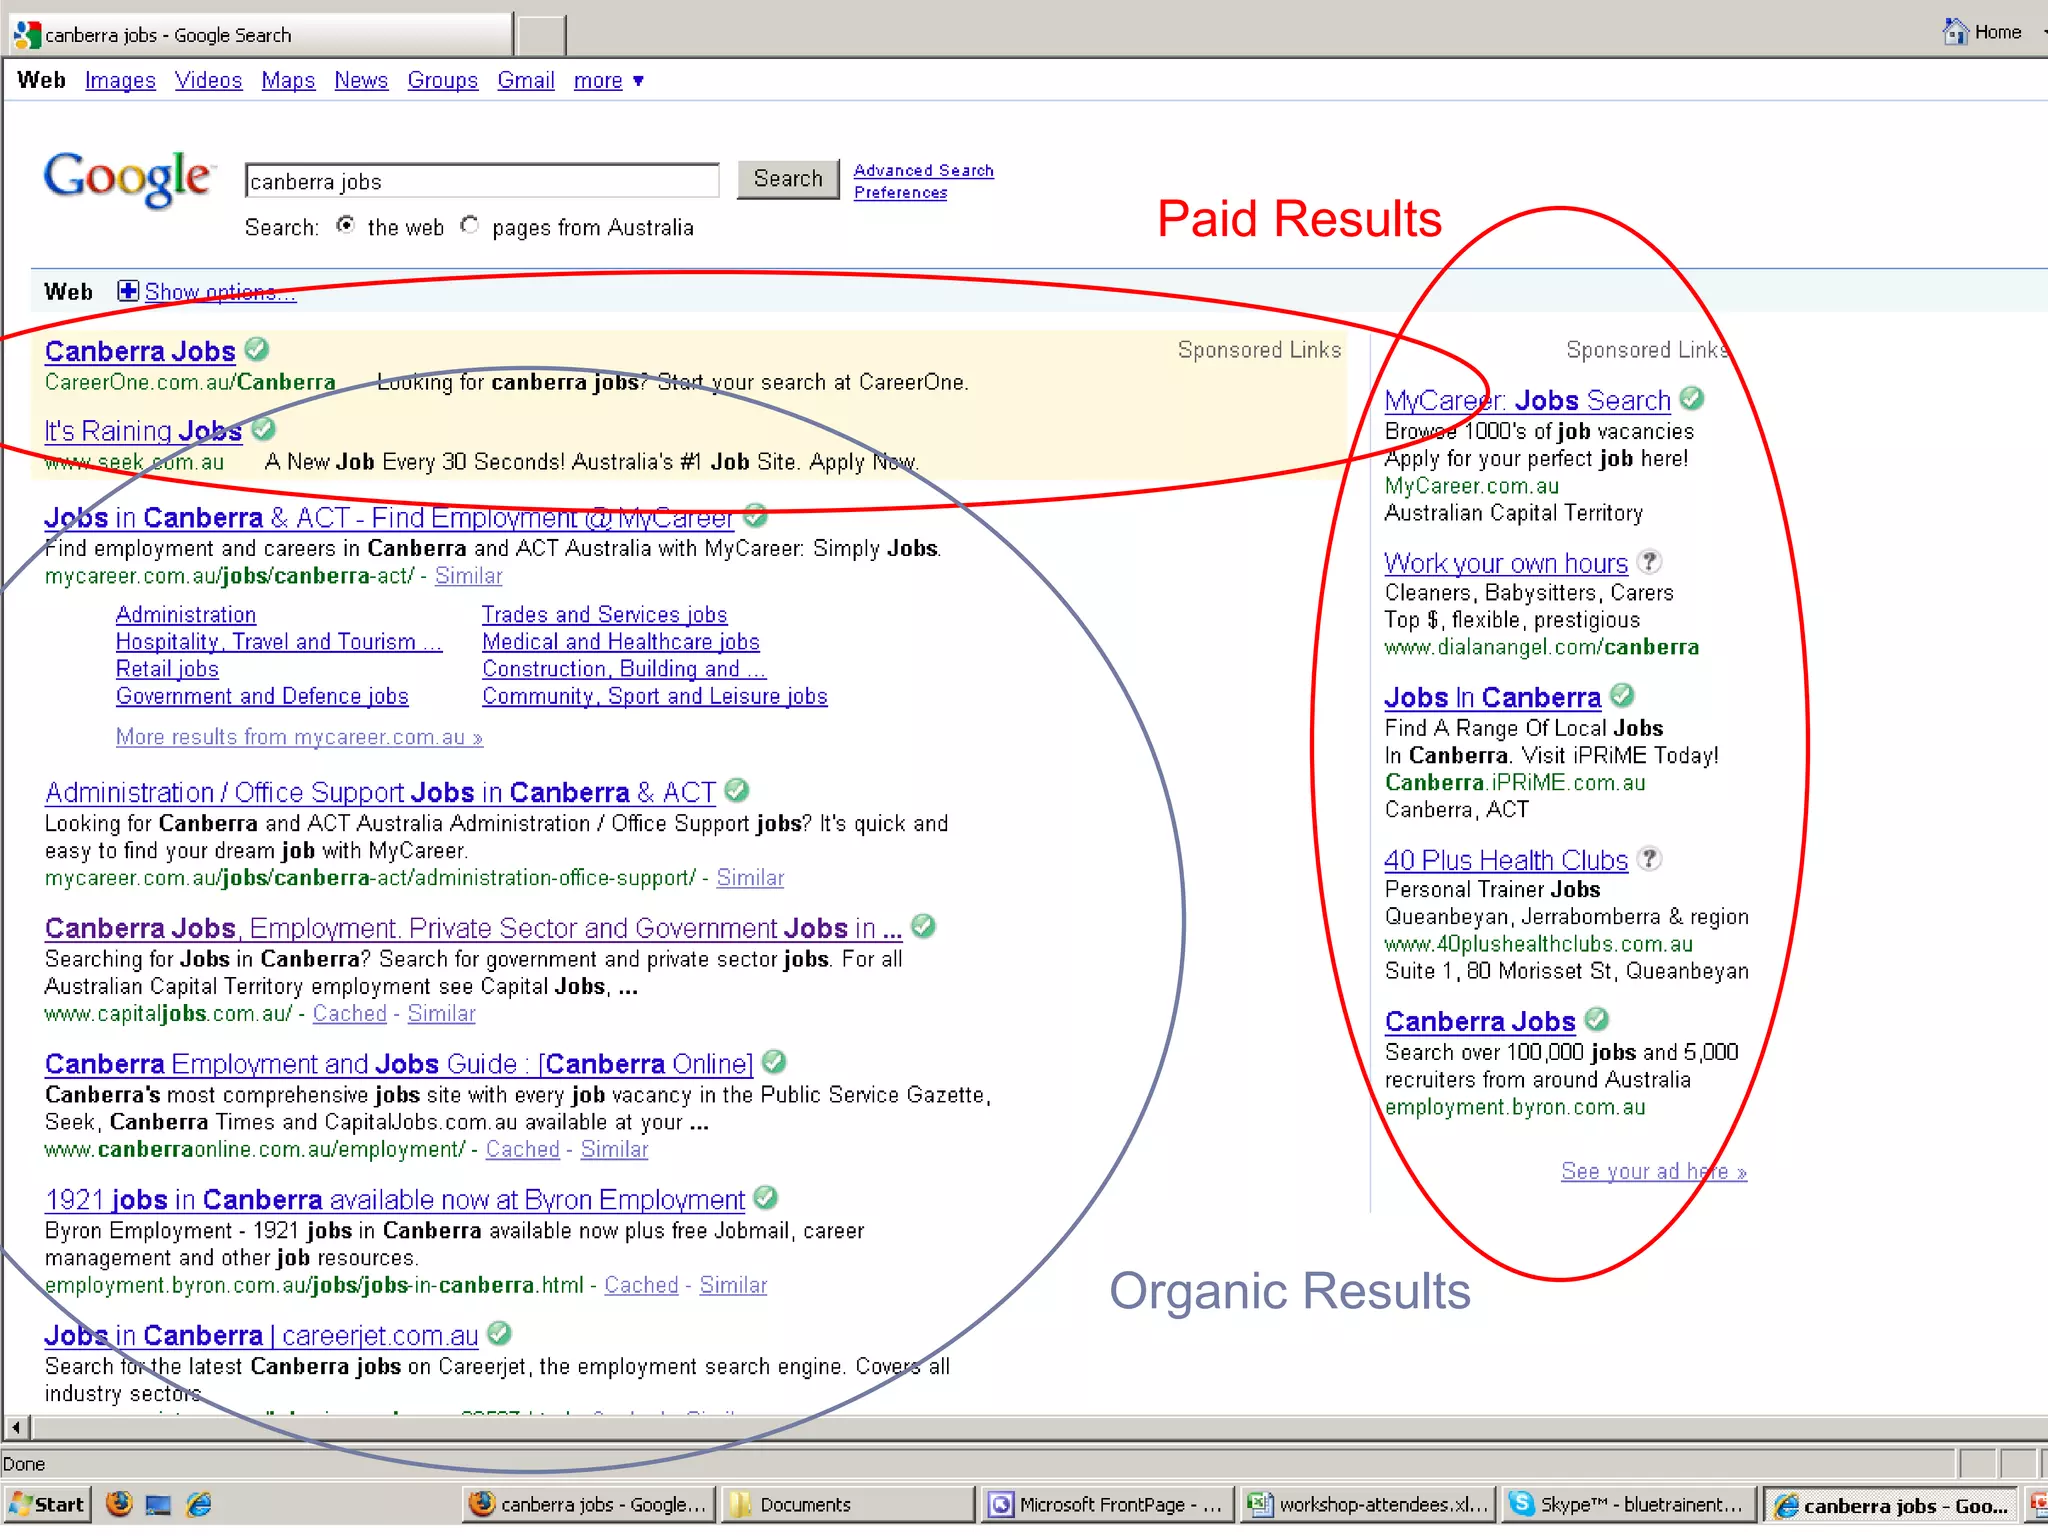Click the canberra jobs search field
This screenshot has width=2048, height=1536.
pos(481,181)
